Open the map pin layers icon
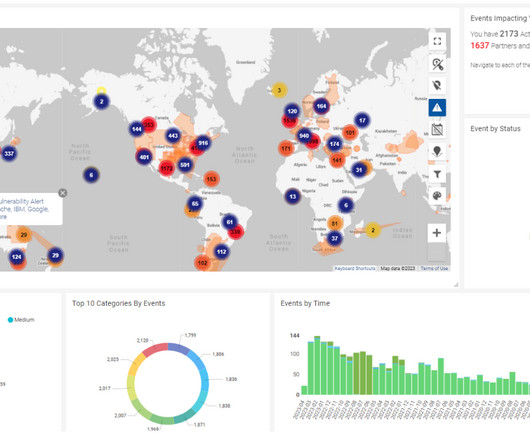Viewport: 530px width, 442px height. point(437,151)
